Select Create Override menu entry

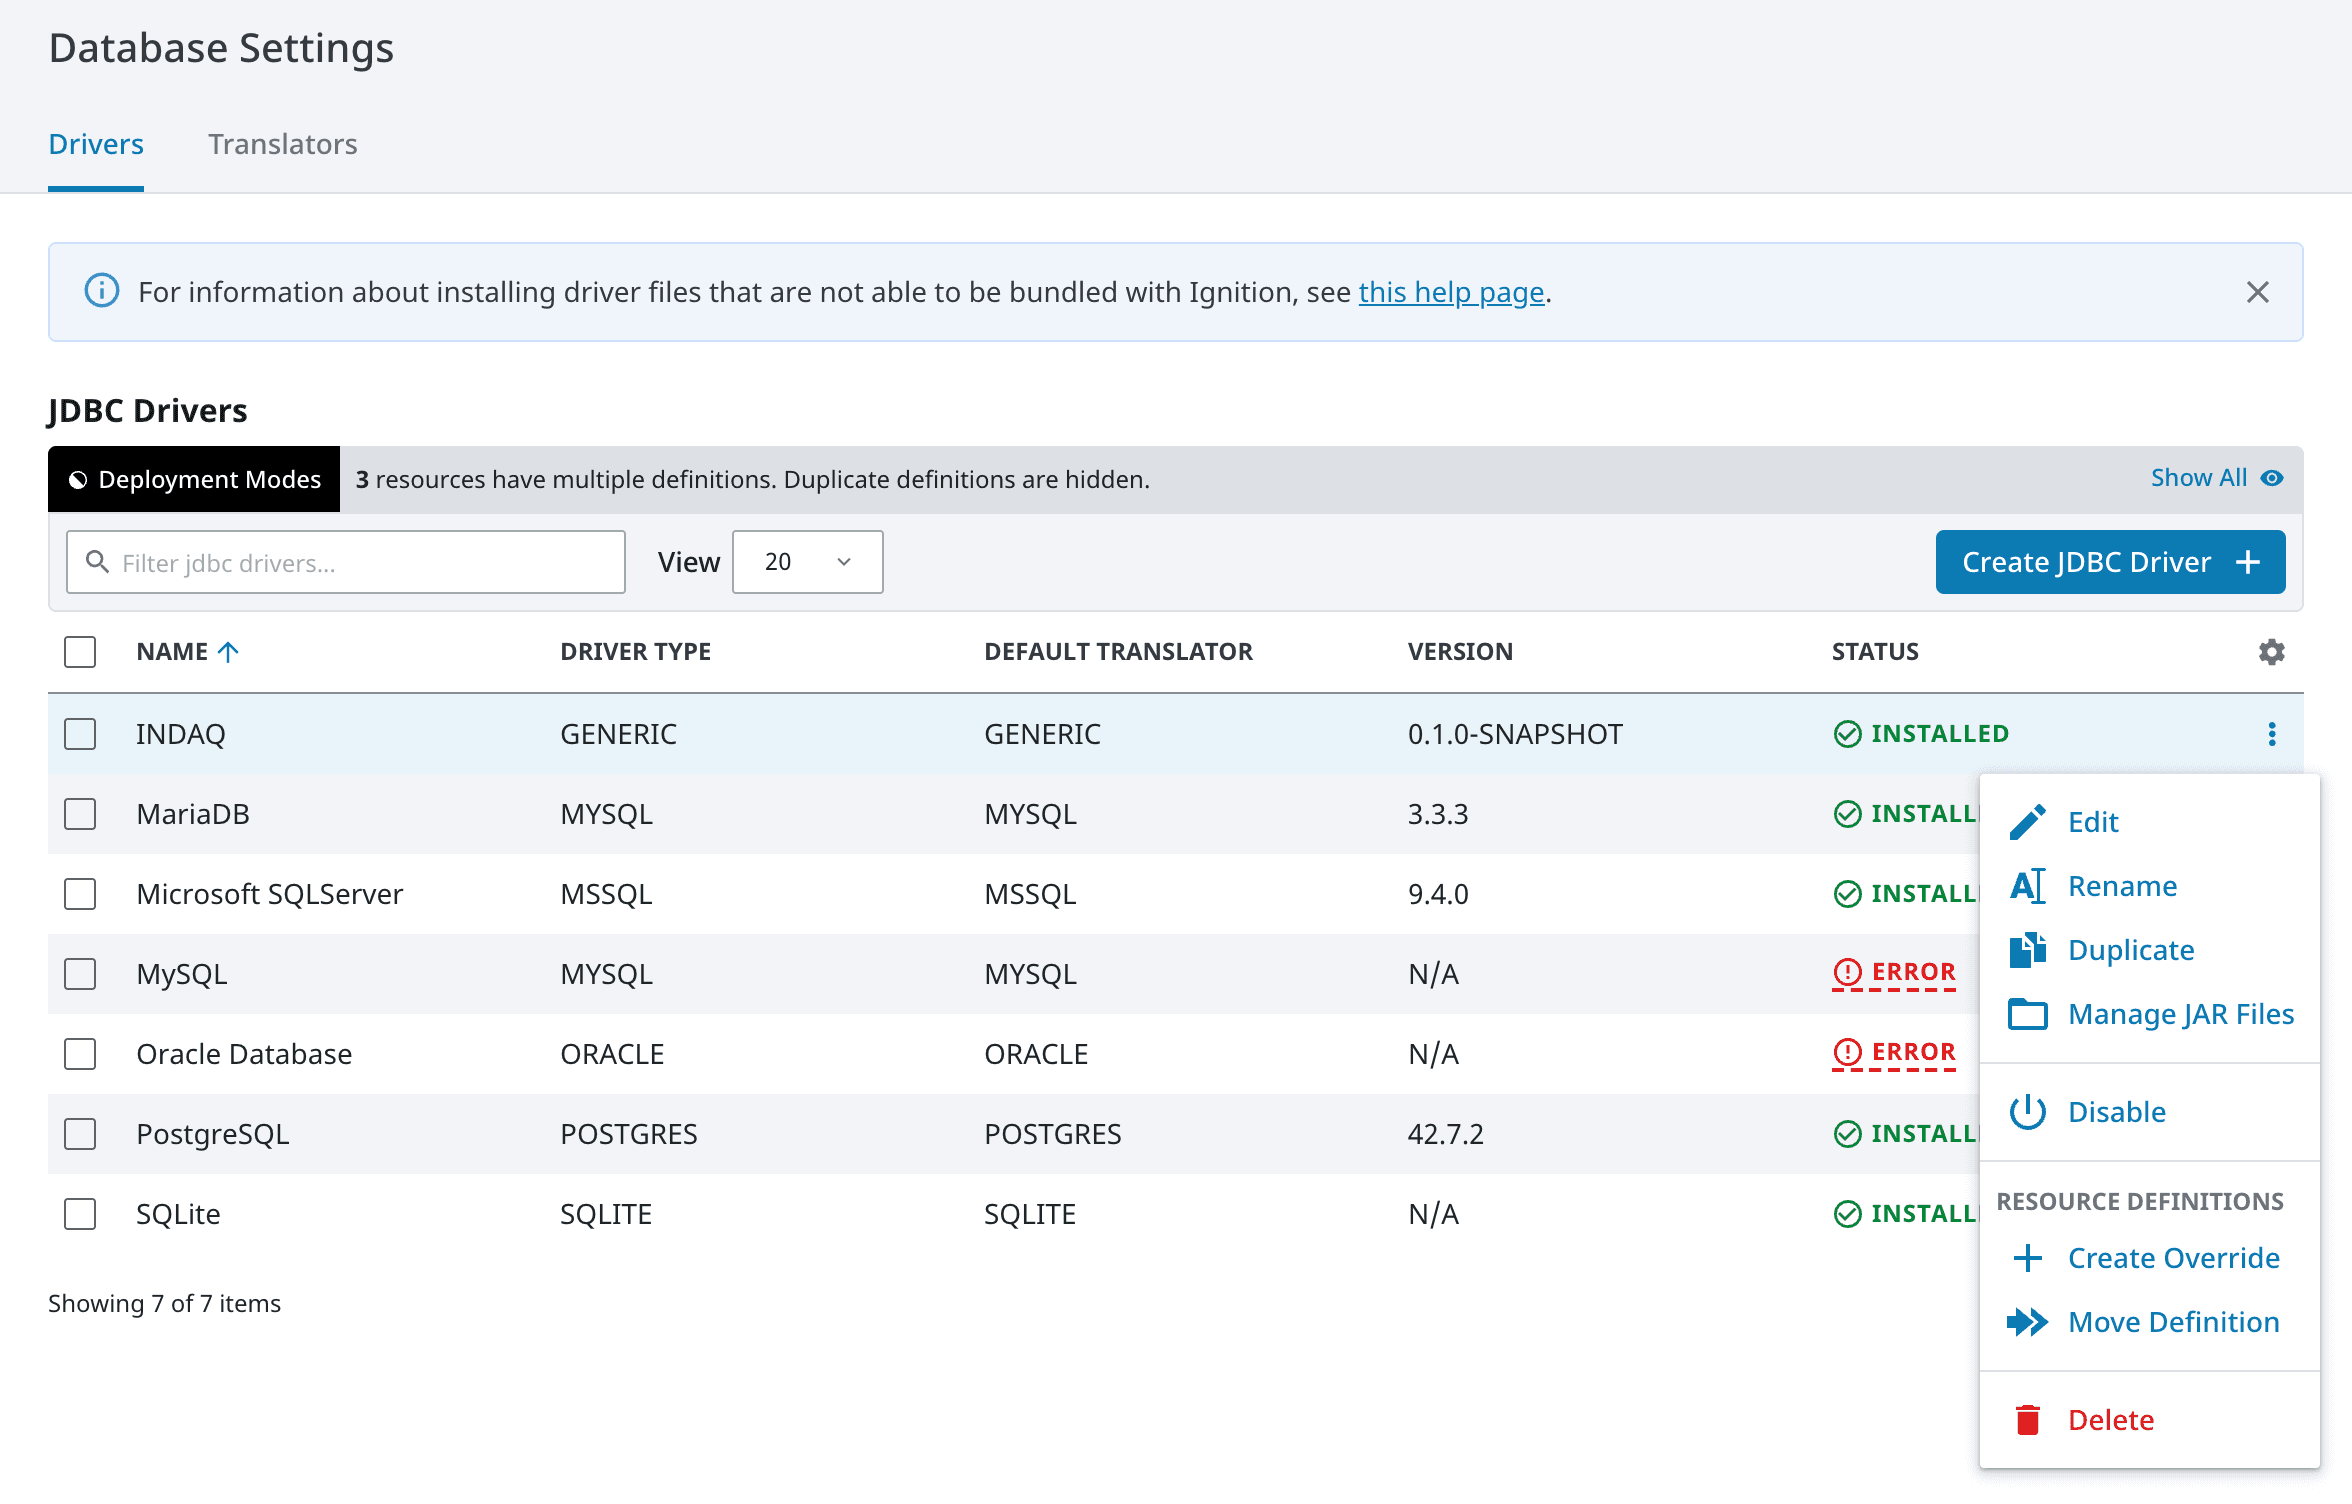pyautogui.click(x=2148, y=1258)
